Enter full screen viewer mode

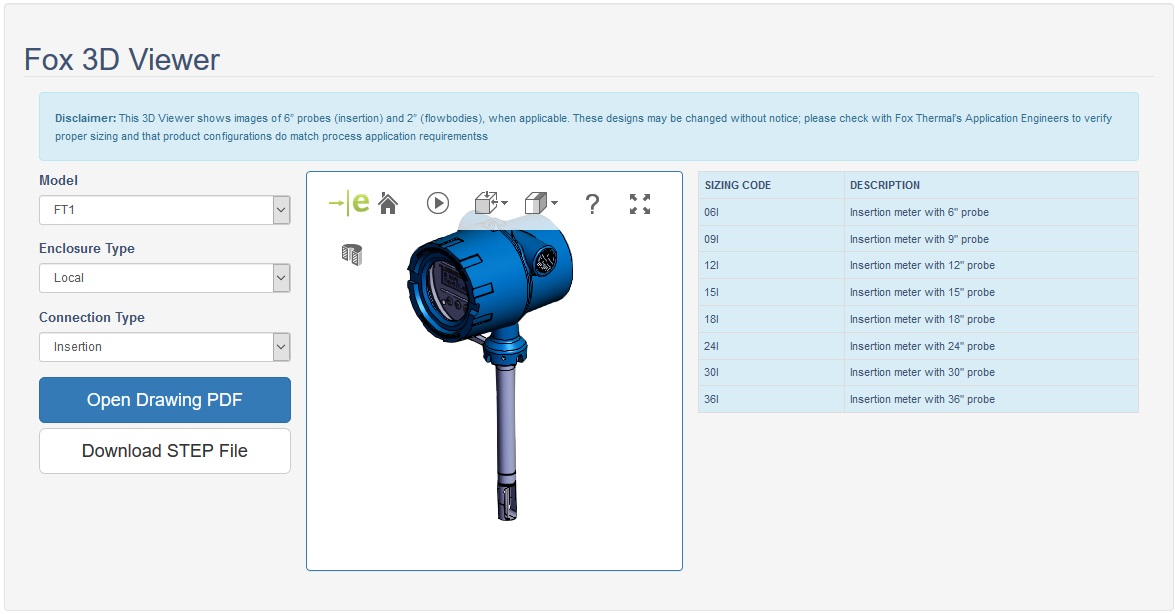(640, 204)
